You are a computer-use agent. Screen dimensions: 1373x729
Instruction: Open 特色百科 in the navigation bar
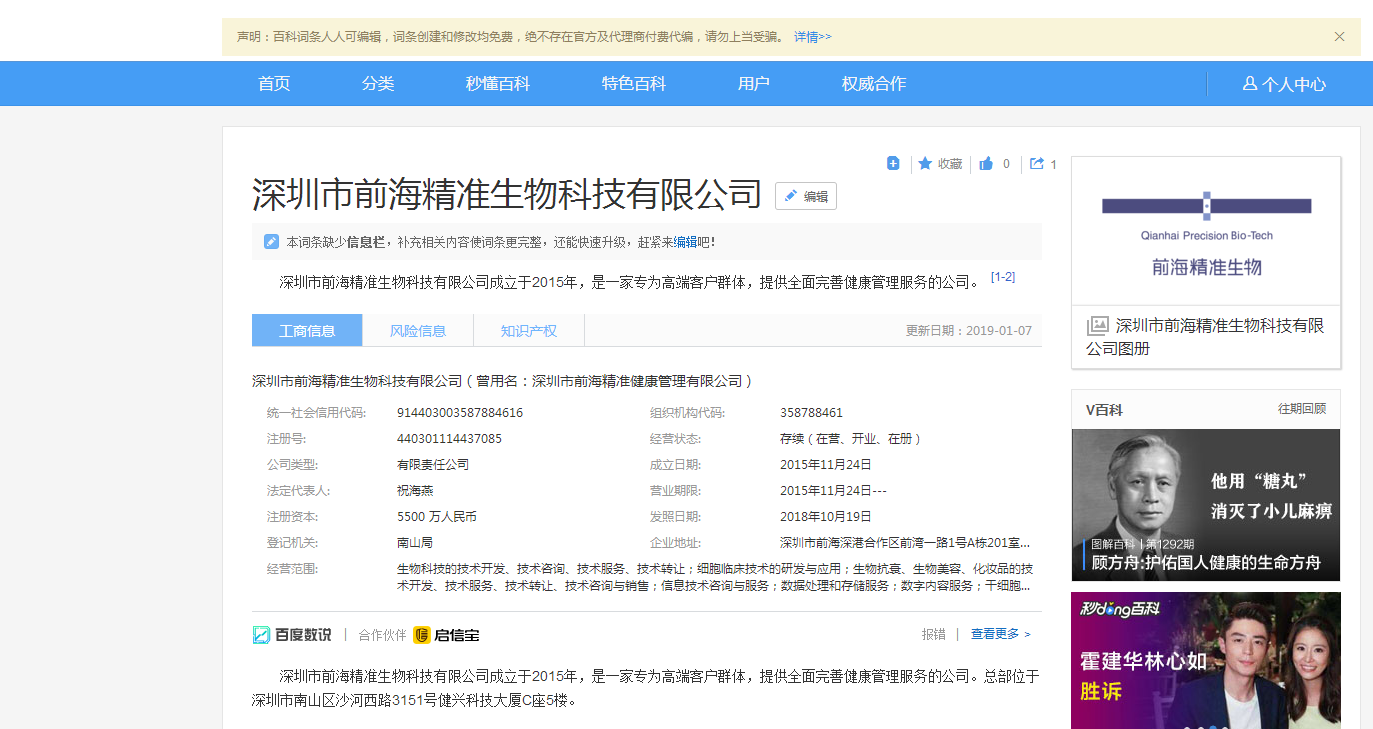(634, 84)
